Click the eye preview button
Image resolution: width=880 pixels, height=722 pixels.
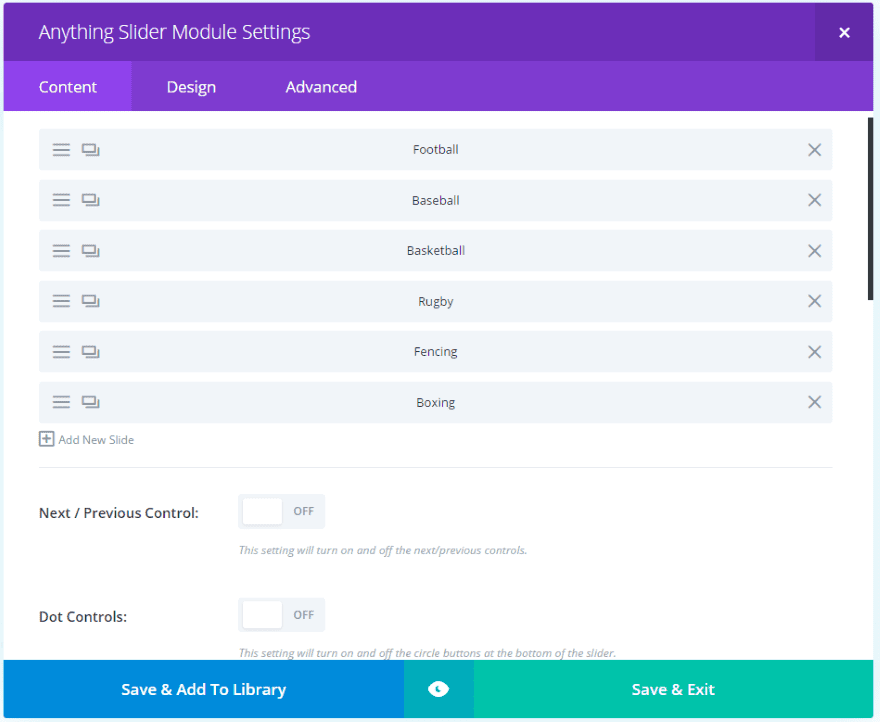point(438,689)
